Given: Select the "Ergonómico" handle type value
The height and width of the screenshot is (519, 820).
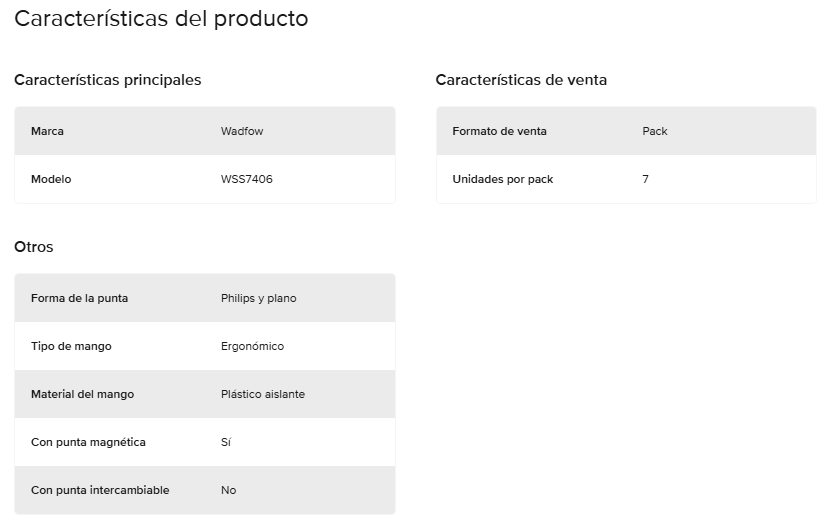Looking at the screenshot, I should coord(252,346).
